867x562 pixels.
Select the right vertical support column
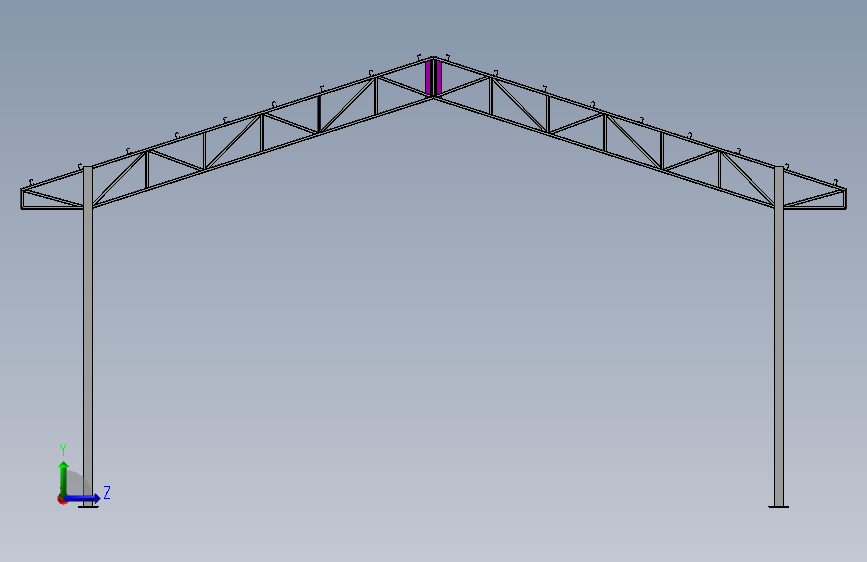779,335
